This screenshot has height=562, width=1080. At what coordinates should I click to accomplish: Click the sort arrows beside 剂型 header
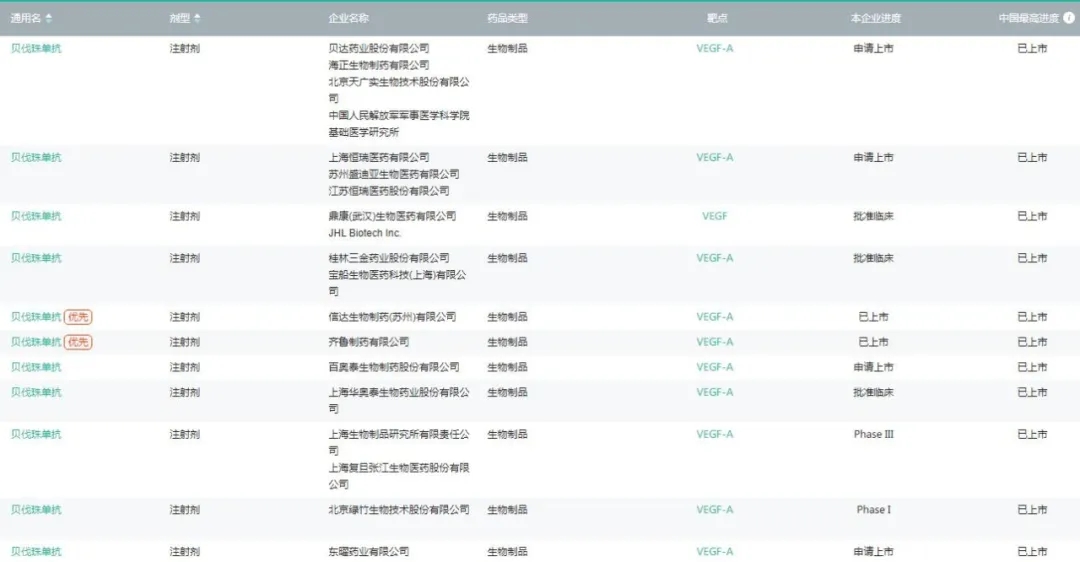(197, 18)
